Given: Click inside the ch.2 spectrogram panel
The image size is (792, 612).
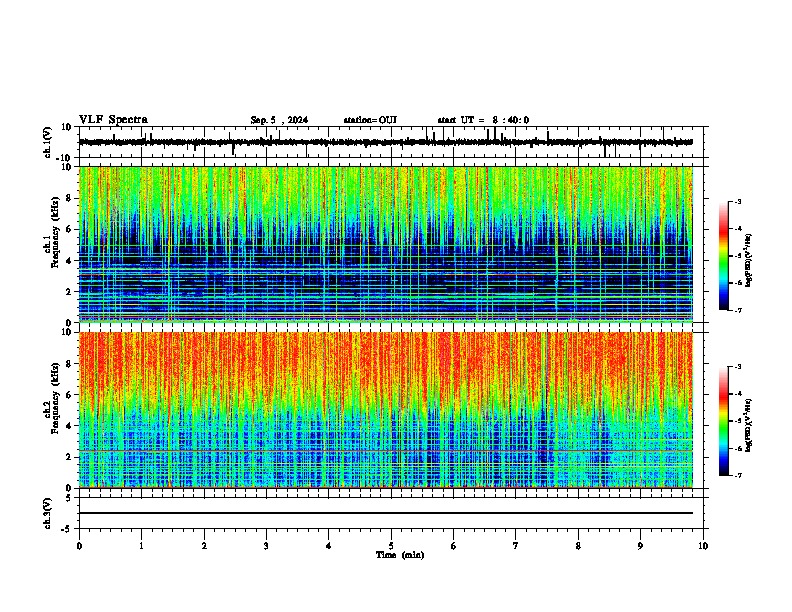Looking at the screenshot, I should point(386,410).
